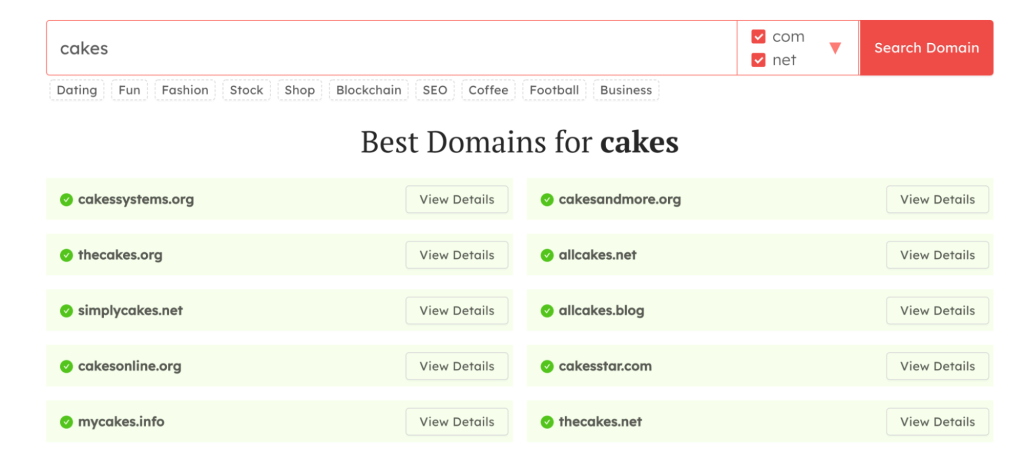Screen dimensions: 1024x454
Task: Click green checkmark beside cakesonline.org
Action: pyautogui.click(x=66, y=366)
